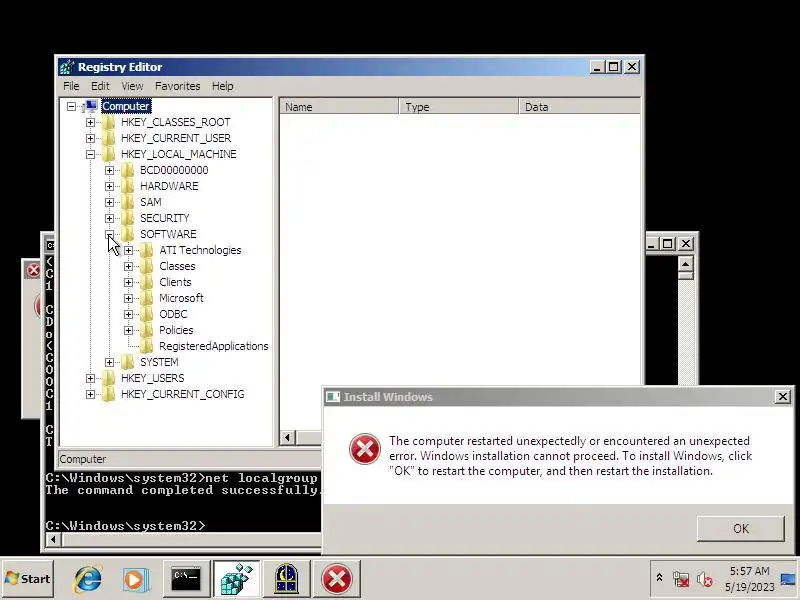Select Registry Editor taskbar button
This screenshot has height=600, width=800.
pyautogui.click(x=237, y=579)
